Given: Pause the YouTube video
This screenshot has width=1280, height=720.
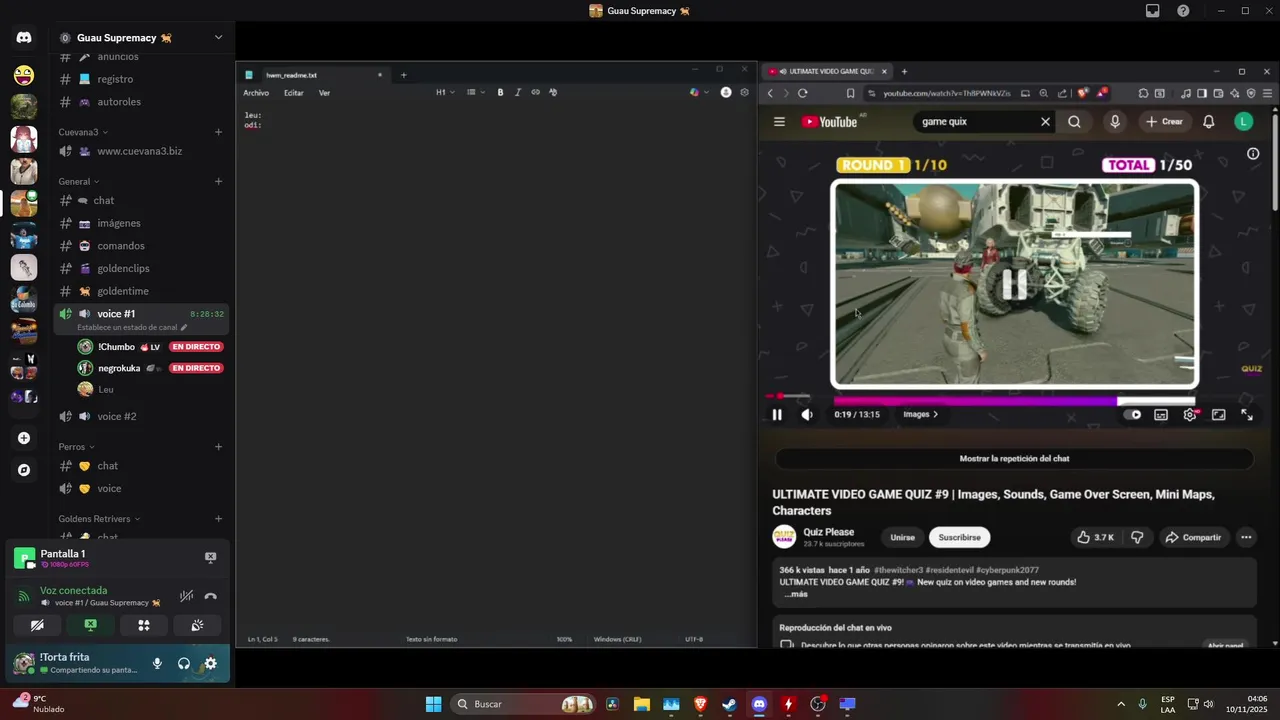Looking at the screenshot, I should point(777,414).
